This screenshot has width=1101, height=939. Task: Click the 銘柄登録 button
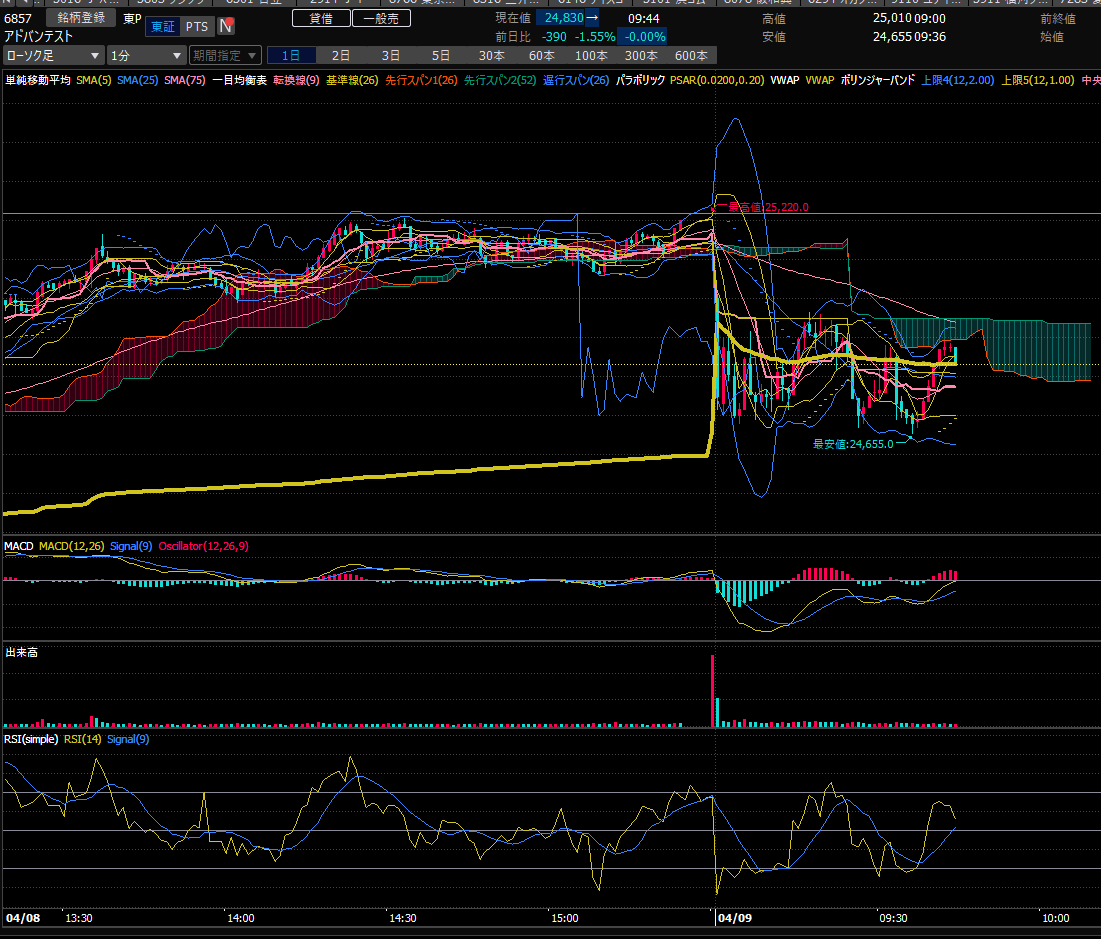click(x=81, y=18)
